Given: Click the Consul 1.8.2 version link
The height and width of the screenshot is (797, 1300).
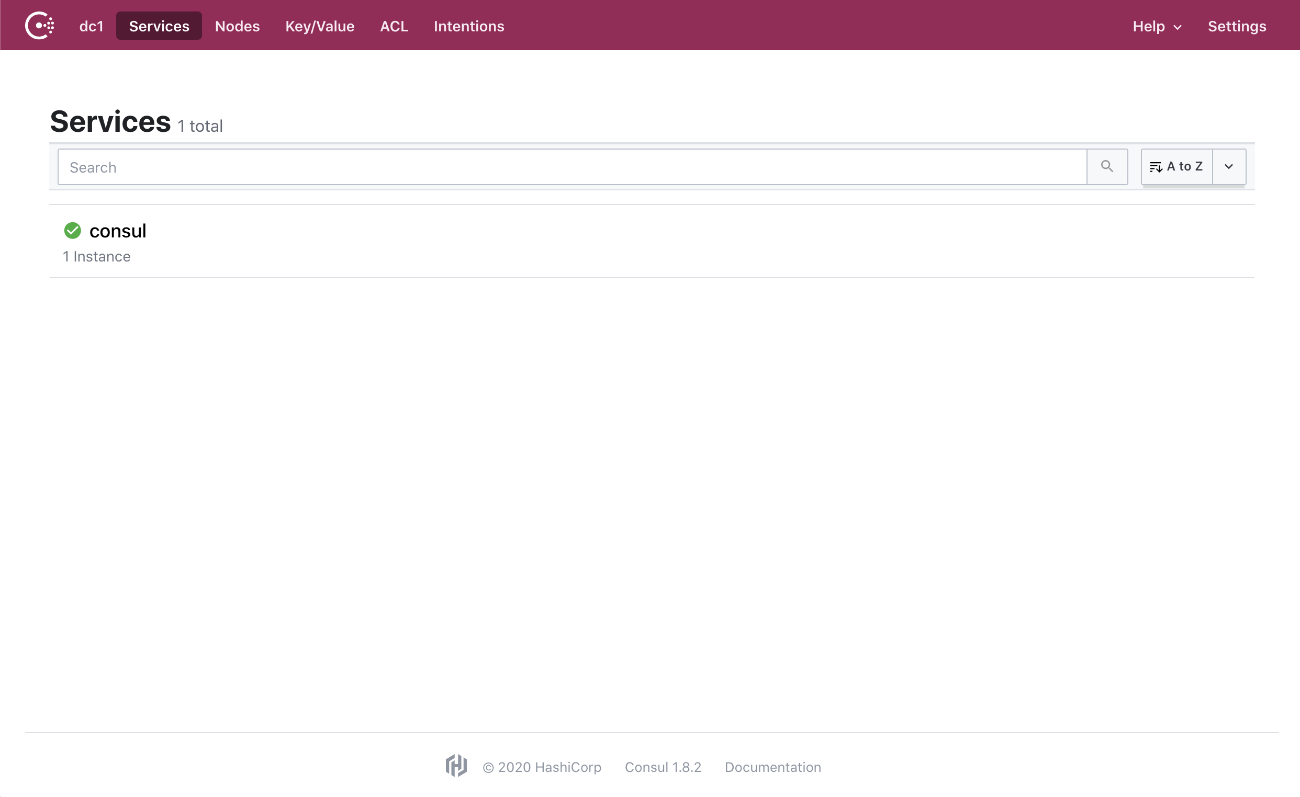Looking at the screenshot, I should tap(663, 767).
